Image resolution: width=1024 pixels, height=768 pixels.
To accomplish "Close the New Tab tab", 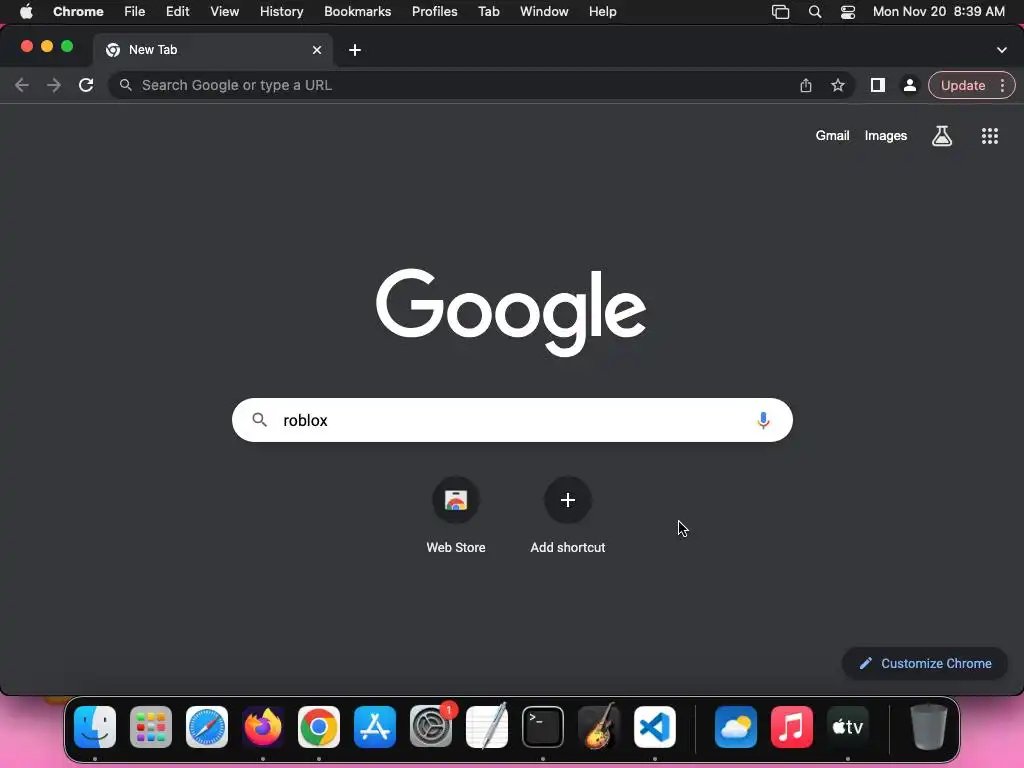I will click(x=317, y=50).
